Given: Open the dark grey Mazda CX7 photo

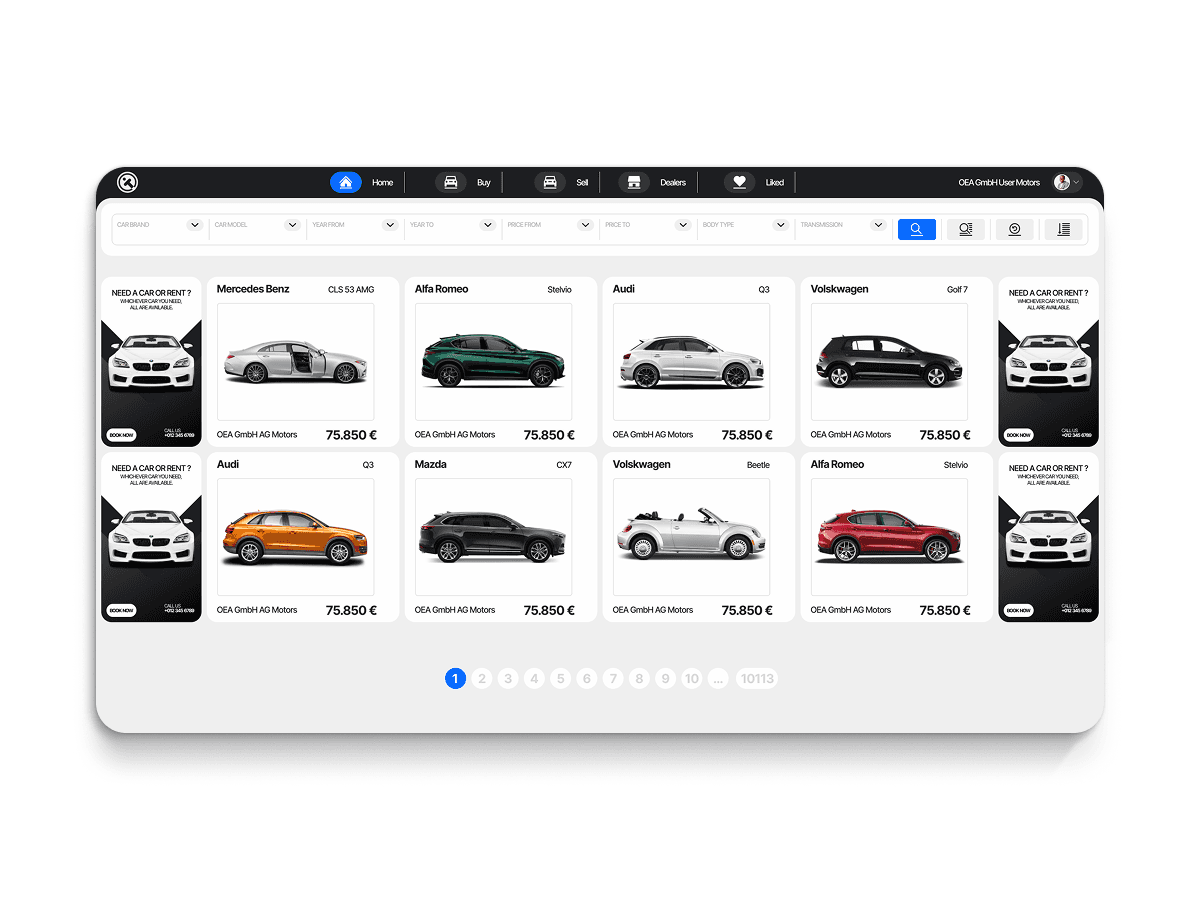Looking at the screenshot, I should (x=494, y=537).
